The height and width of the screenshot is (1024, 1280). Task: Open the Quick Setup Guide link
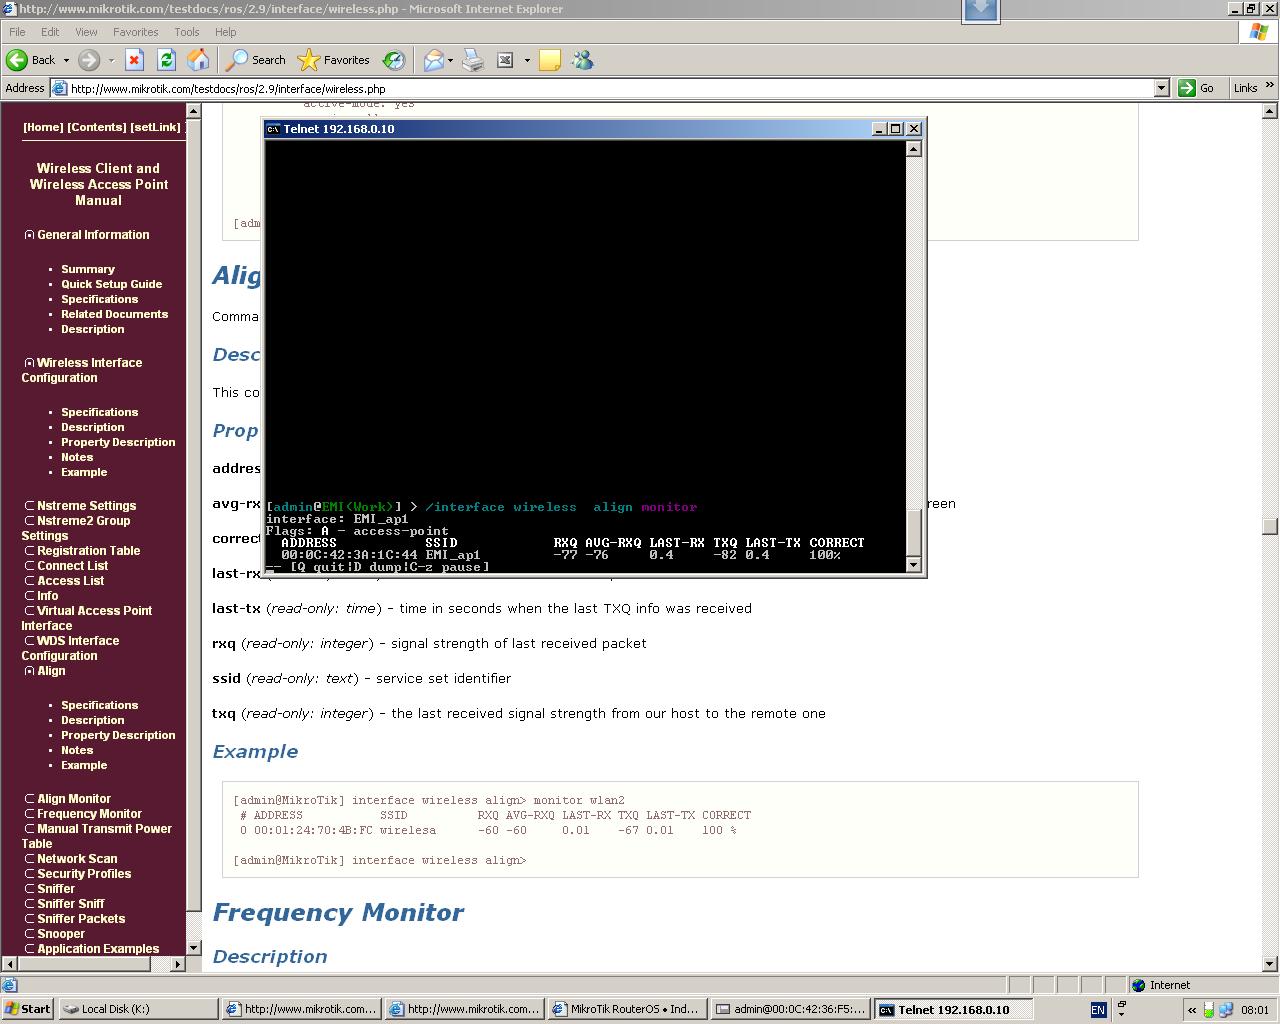(x=111, y=284)
